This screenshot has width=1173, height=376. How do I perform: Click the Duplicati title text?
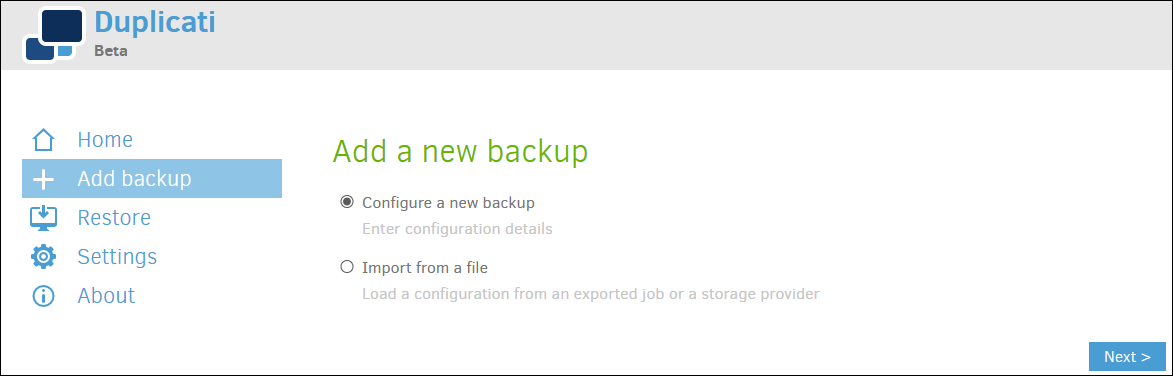pyautogui.click(x=155, y=22)
